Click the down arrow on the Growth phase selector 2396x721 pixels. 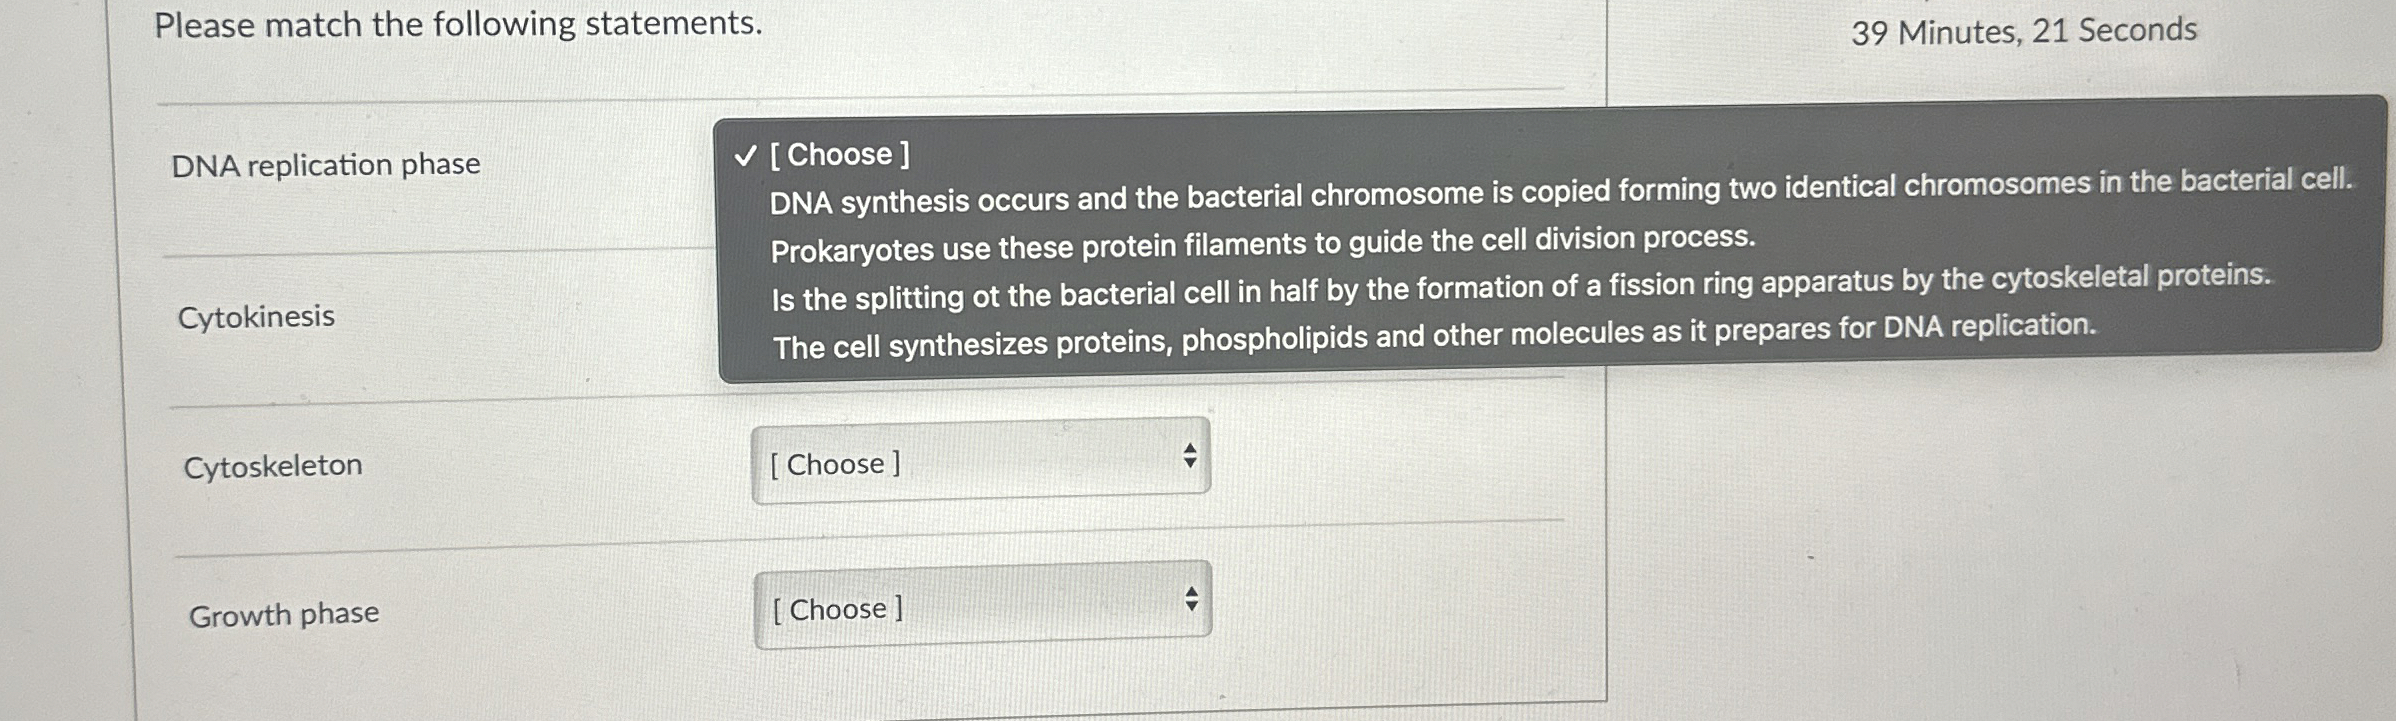click(x=1193, y=606)
